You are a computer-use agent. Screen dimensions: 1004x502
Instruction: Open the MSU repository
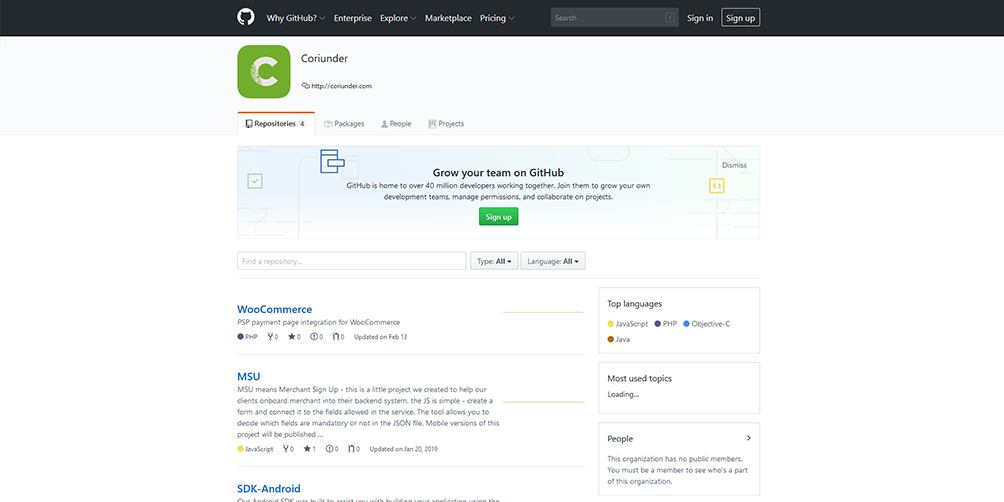tap(249, 376)
